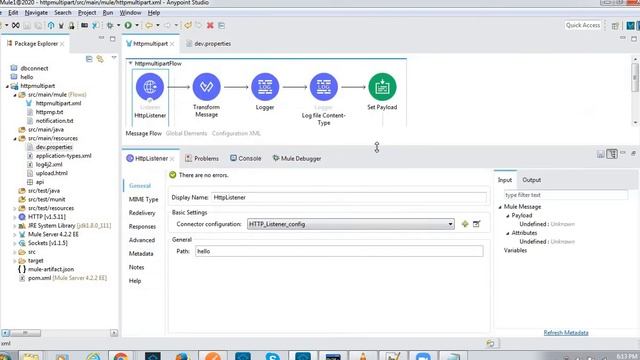Open the Advanced settings section
The width and height of the screenshot is (640, 360).
coord(142,240)
